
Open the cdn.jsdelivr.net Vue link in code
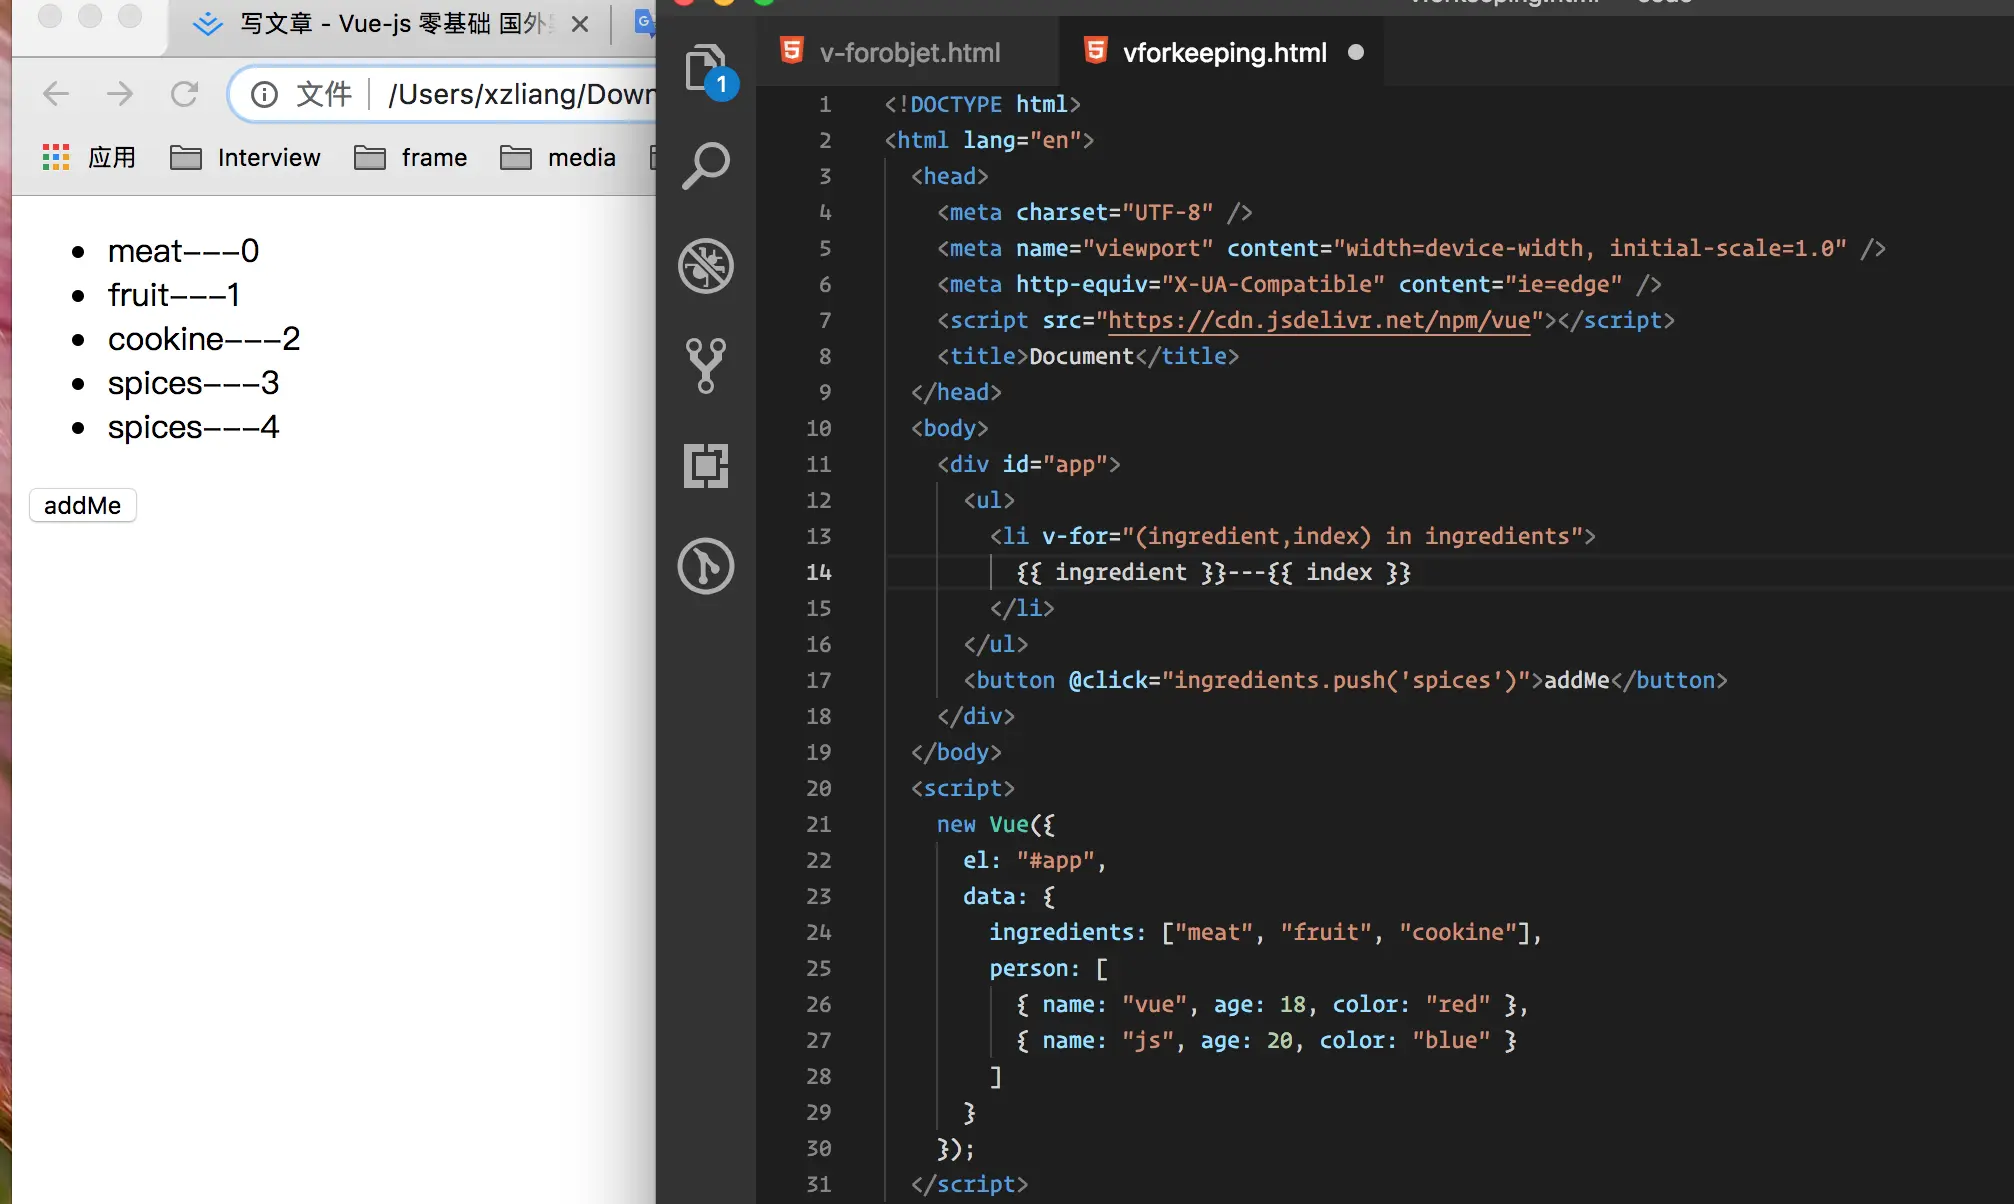(1319, 320)
